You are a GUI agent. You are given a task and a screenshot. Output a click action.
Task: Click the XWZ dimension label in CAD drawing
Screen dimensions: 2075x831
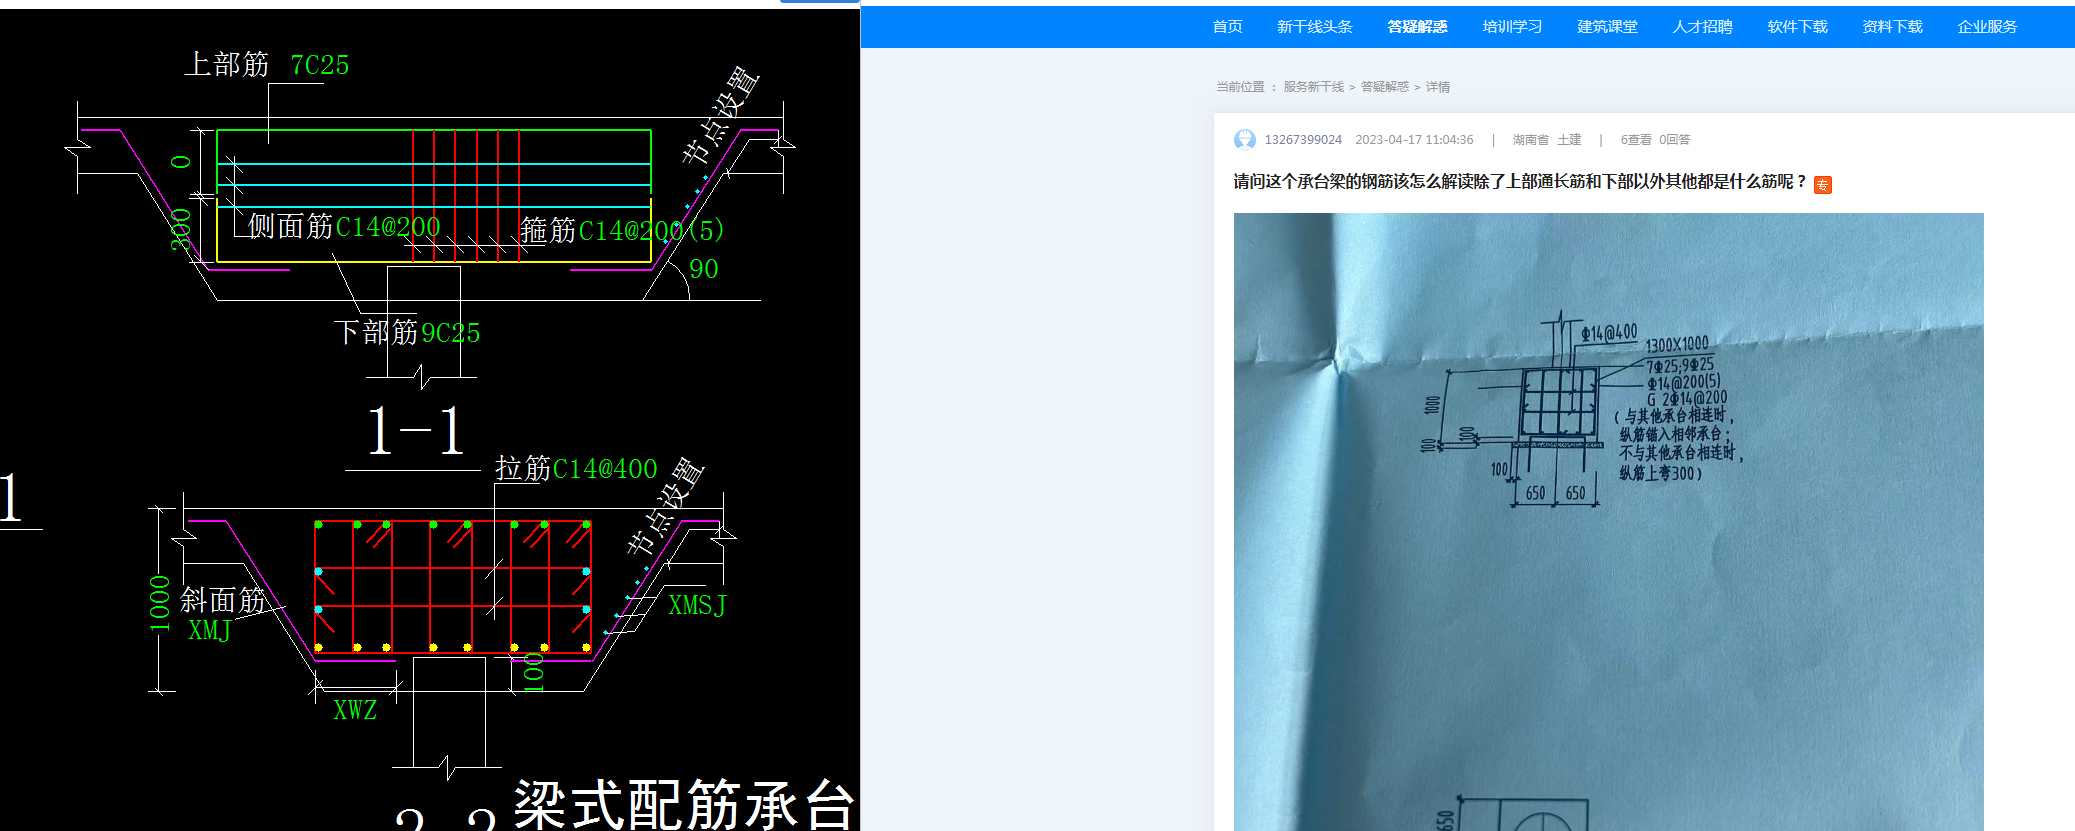coord(355,711)
